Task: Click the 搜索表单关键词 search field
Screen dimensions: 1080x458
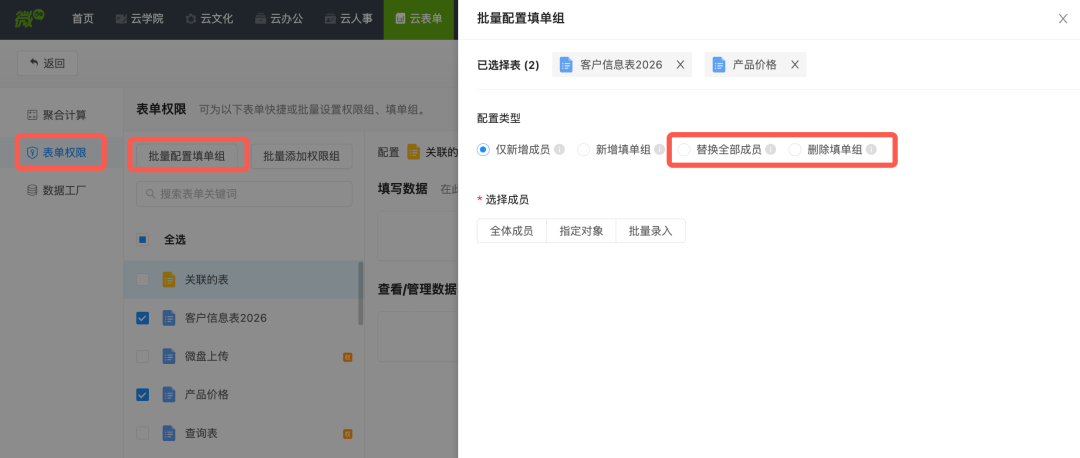Action: pos(245,193)
